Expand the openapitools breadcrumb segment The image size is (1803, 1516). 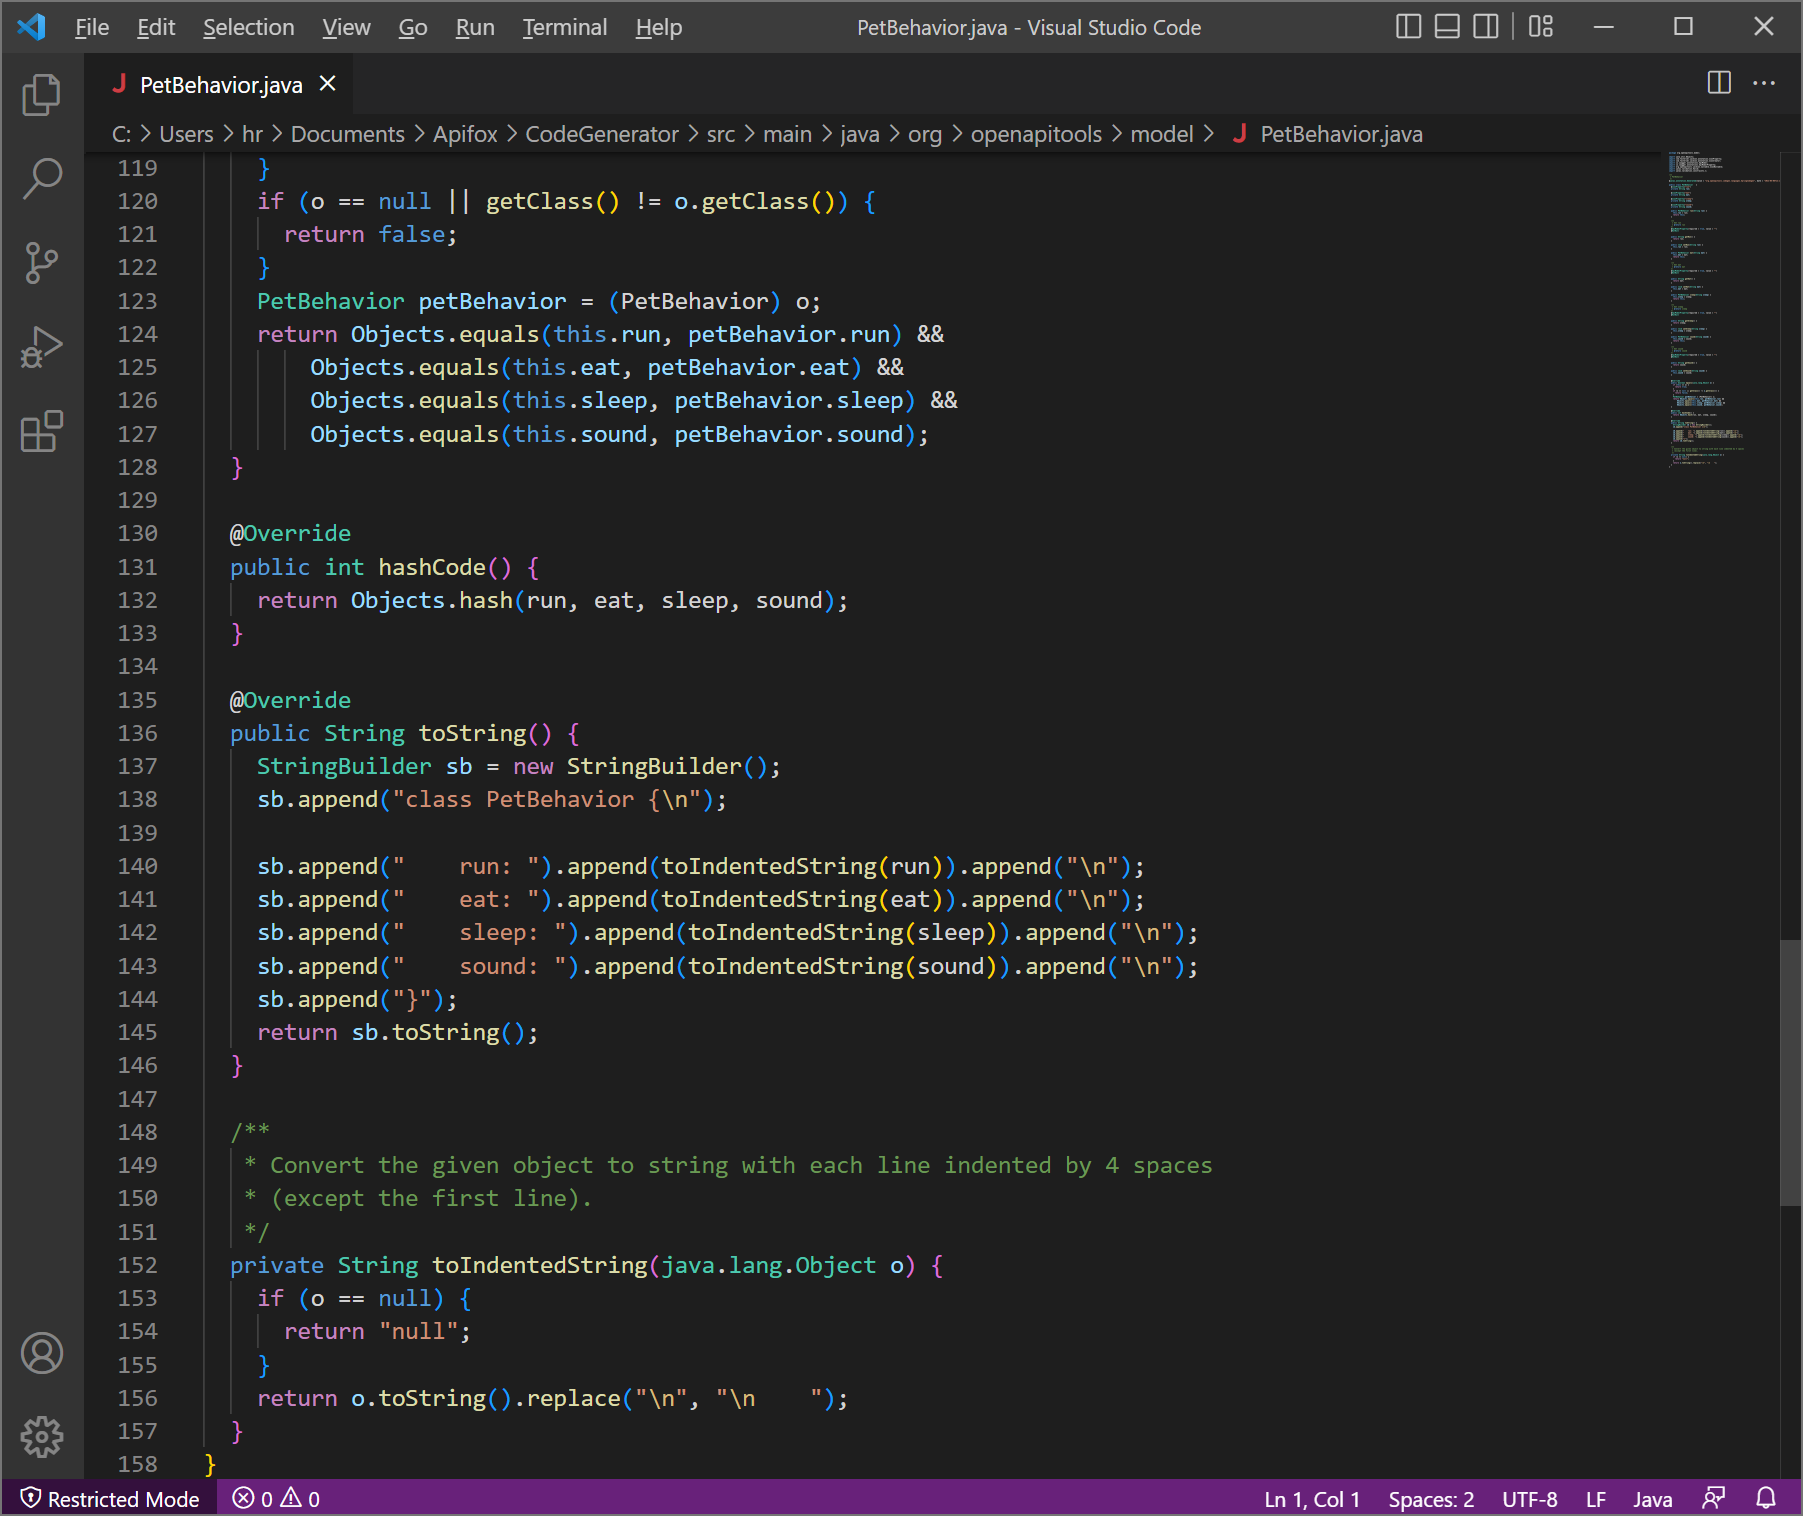click(1036, 134)
